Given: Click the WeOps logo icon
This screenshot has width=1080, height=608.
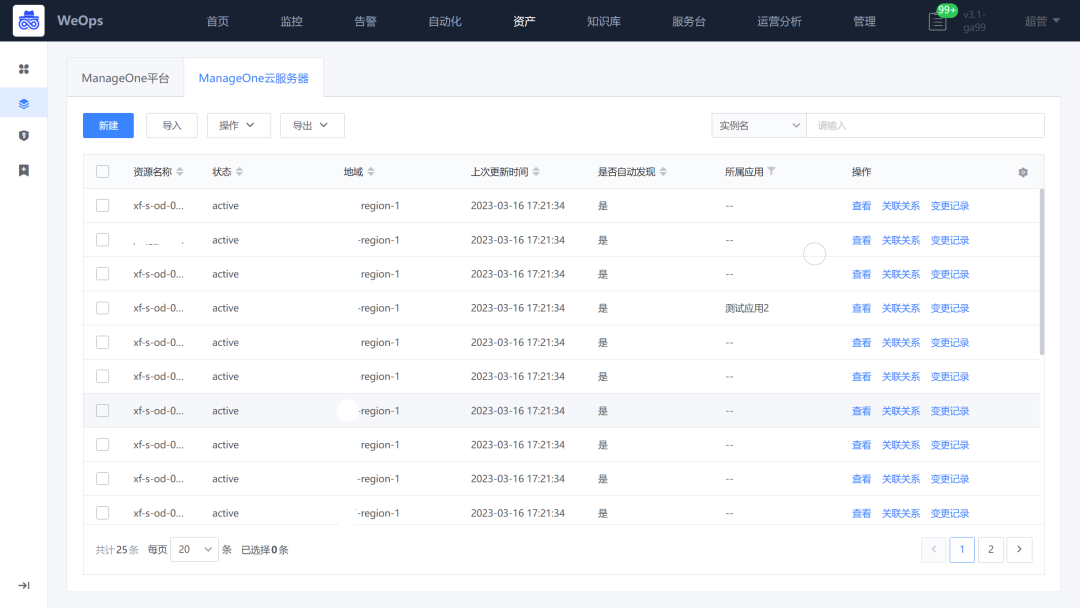Looking at the screenshot, I should (28, 20).
